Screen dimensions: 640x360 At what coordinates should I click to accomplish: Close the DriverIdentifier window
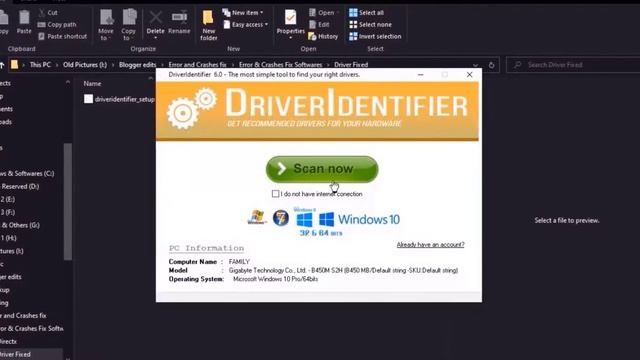click(469, 75)
